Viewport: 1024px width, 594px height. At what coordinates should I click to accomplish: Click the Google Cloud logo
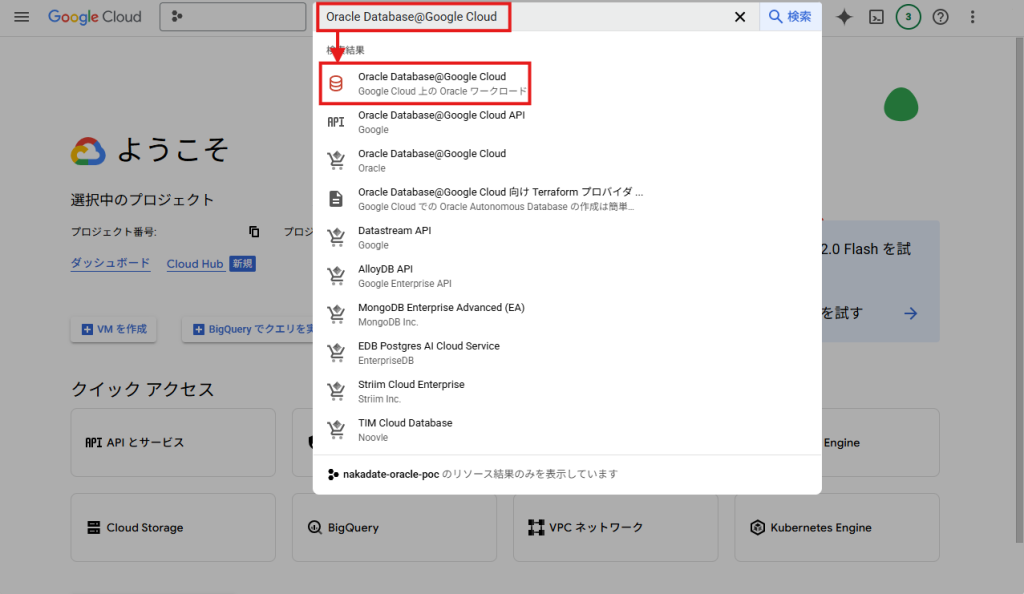pos(95,17)
